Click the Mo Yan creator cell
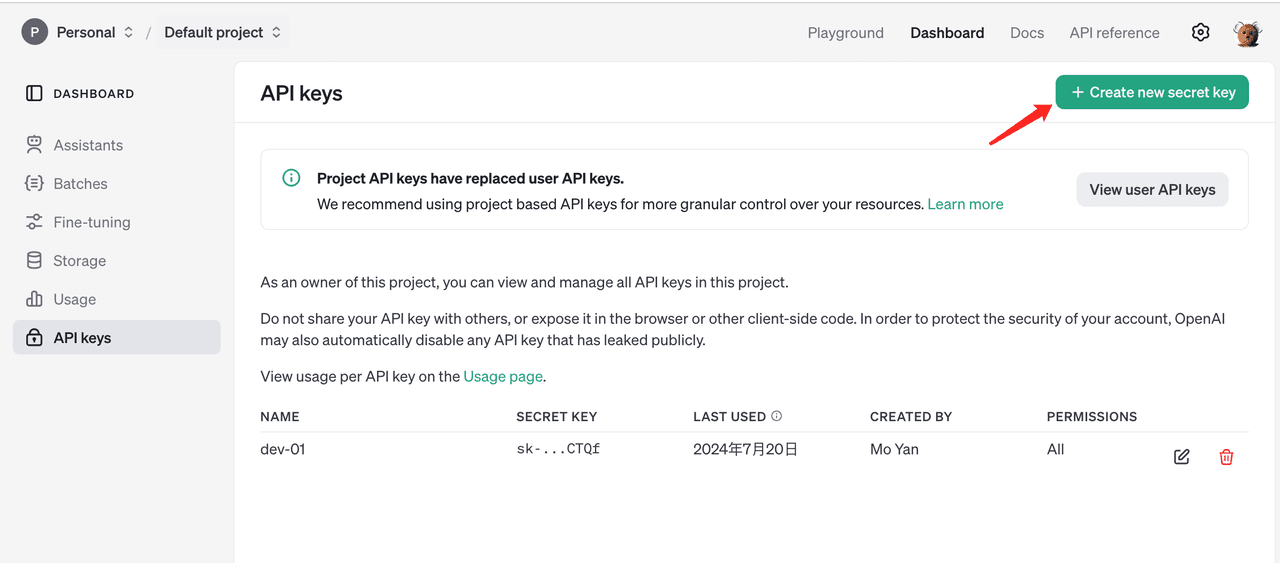Screen dimensions: 1280x563 pos(894,449)
